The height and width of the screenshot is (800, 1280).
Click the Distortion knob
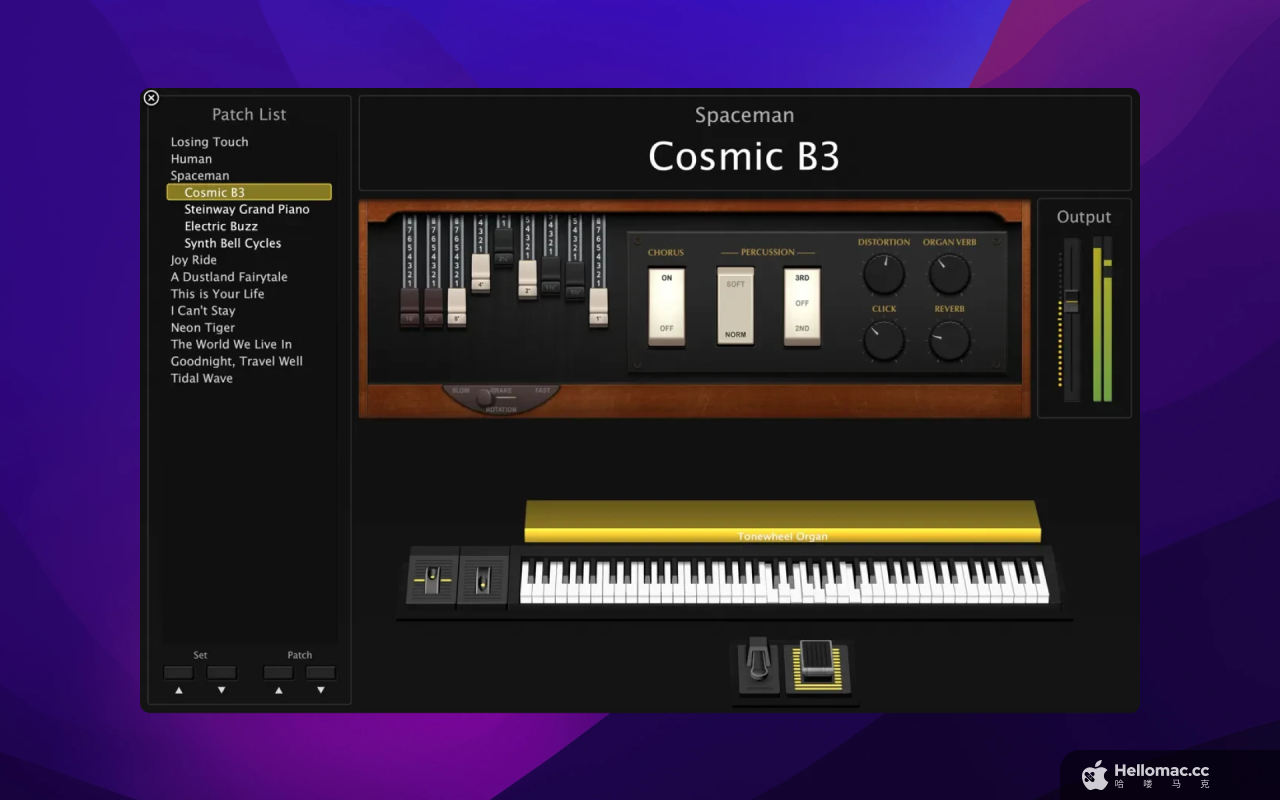click(884, 273)
